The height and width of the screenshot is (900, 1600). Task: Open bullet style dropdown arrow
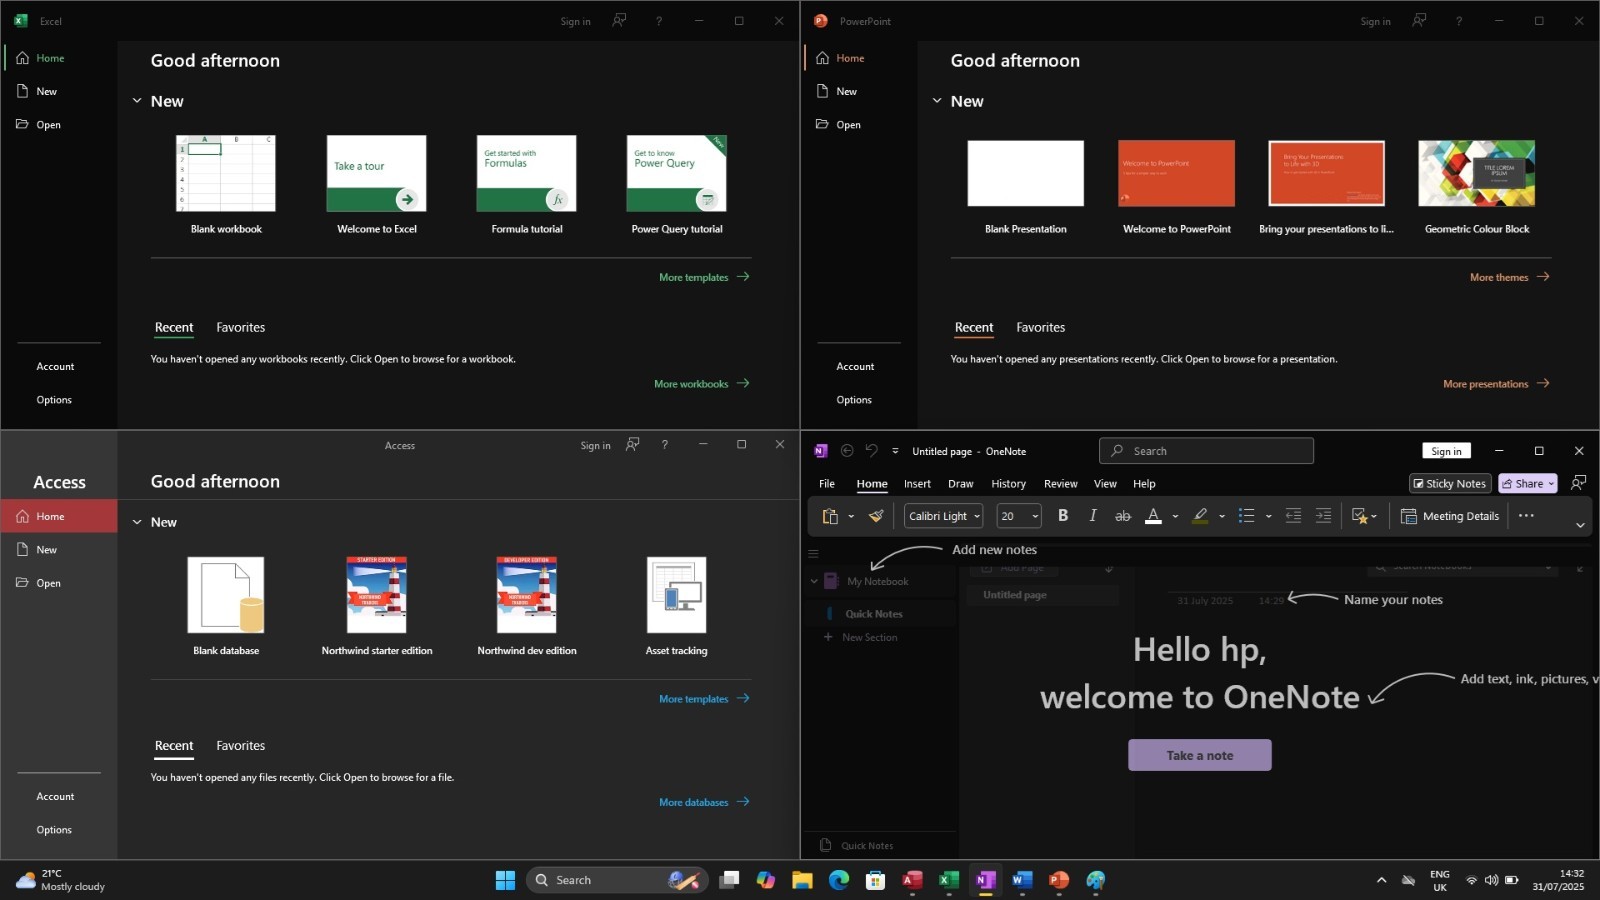1268,516
